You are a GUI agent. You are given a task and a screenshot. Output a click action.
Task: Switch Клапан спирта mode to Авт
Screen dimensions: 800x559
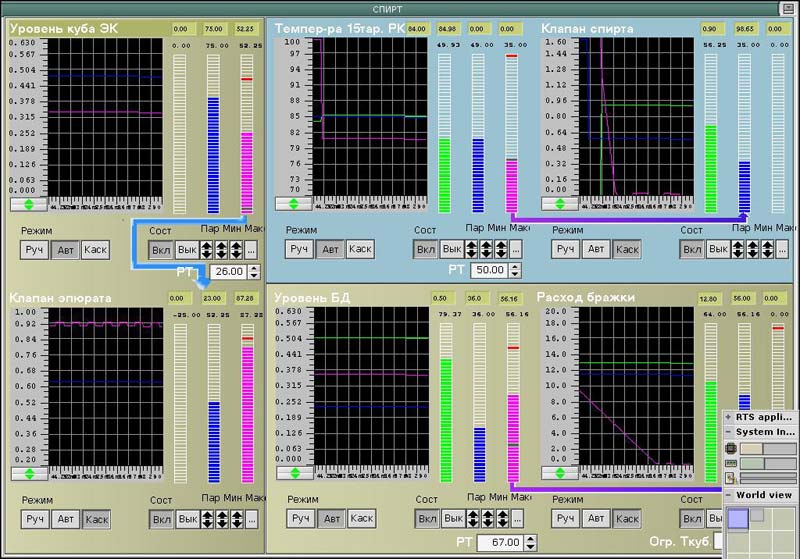point(596,249)
